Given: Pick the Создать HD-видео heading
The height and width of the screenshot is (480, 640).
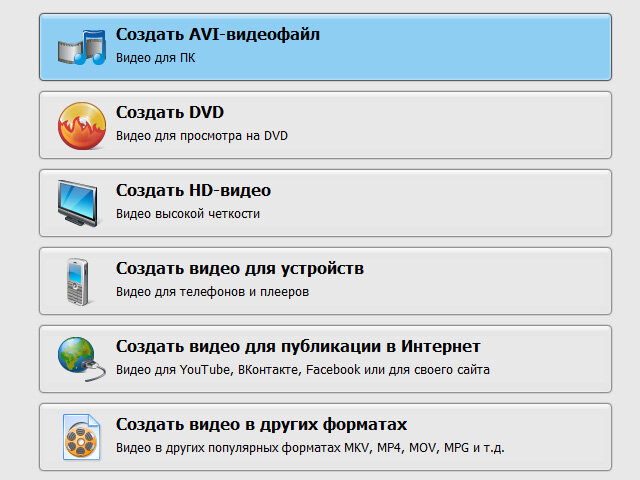Looking at the screenshot, I should point(193,191).
